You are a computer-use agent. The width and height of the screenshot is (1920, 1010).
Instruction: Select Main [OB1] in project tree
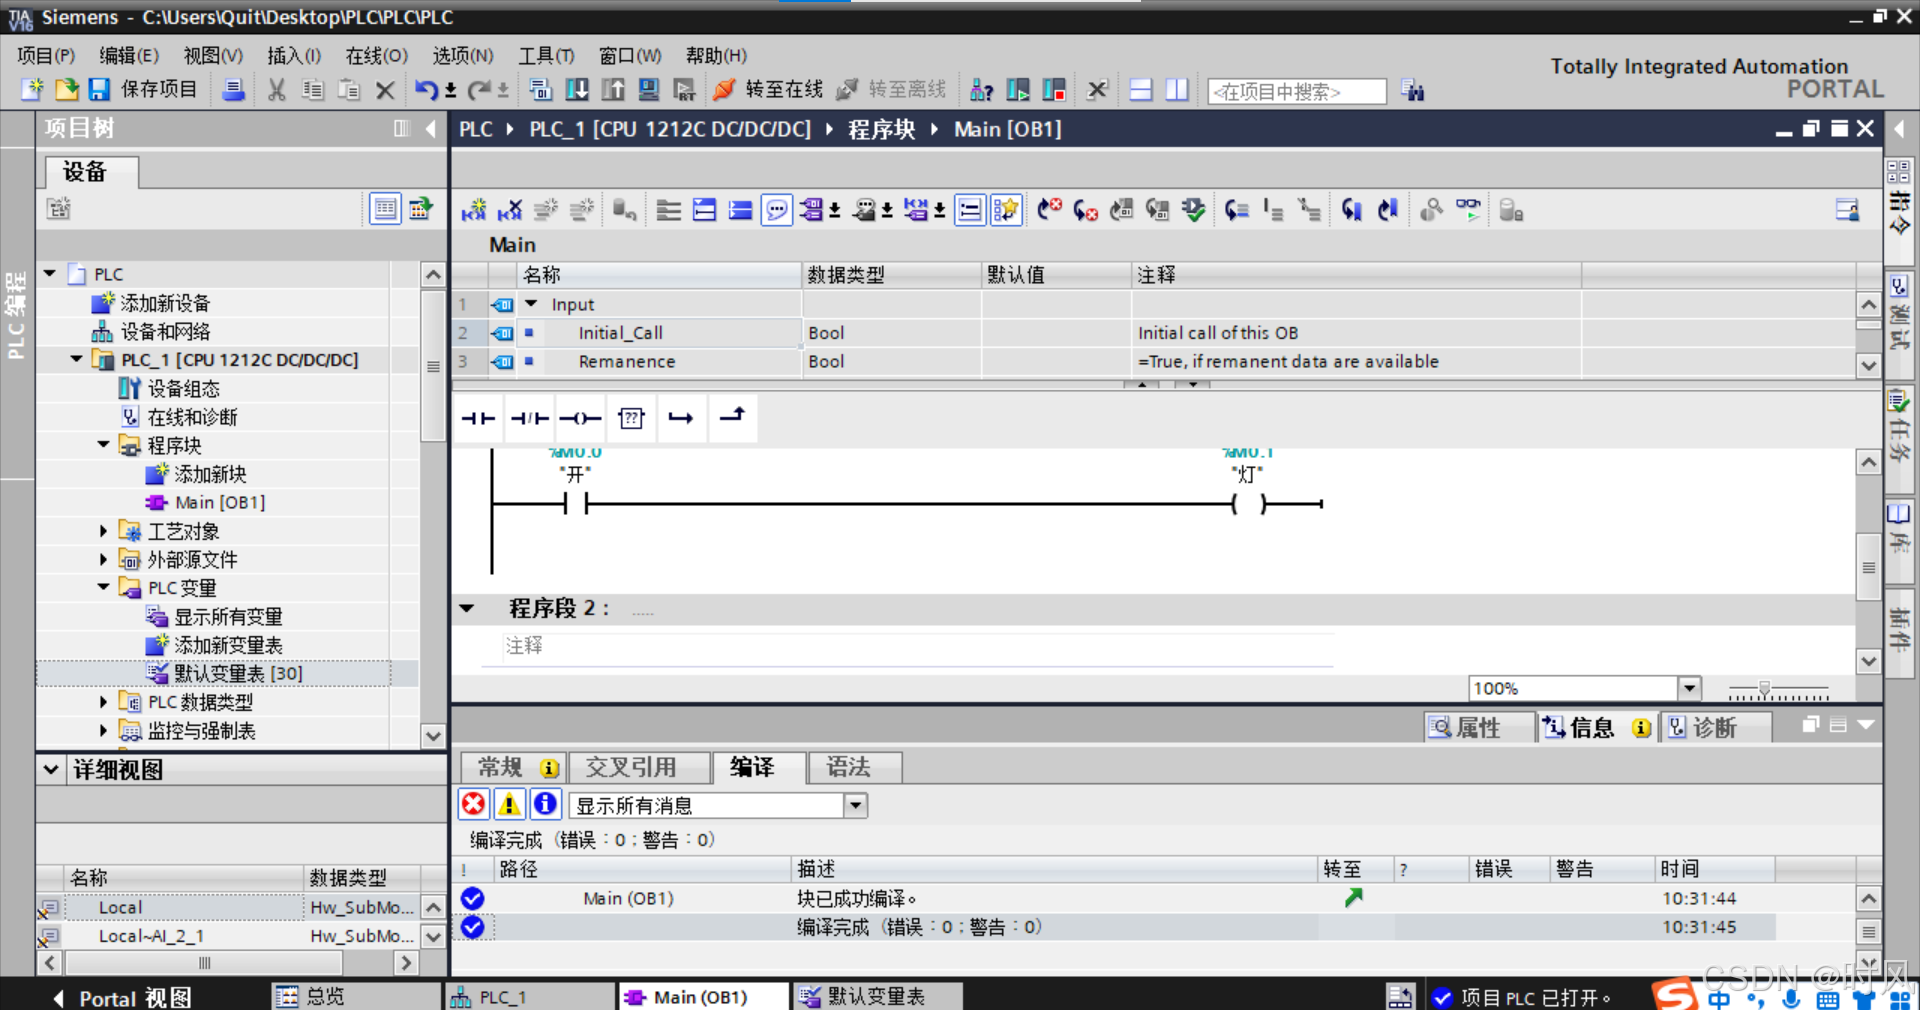[x=219, y=502]
